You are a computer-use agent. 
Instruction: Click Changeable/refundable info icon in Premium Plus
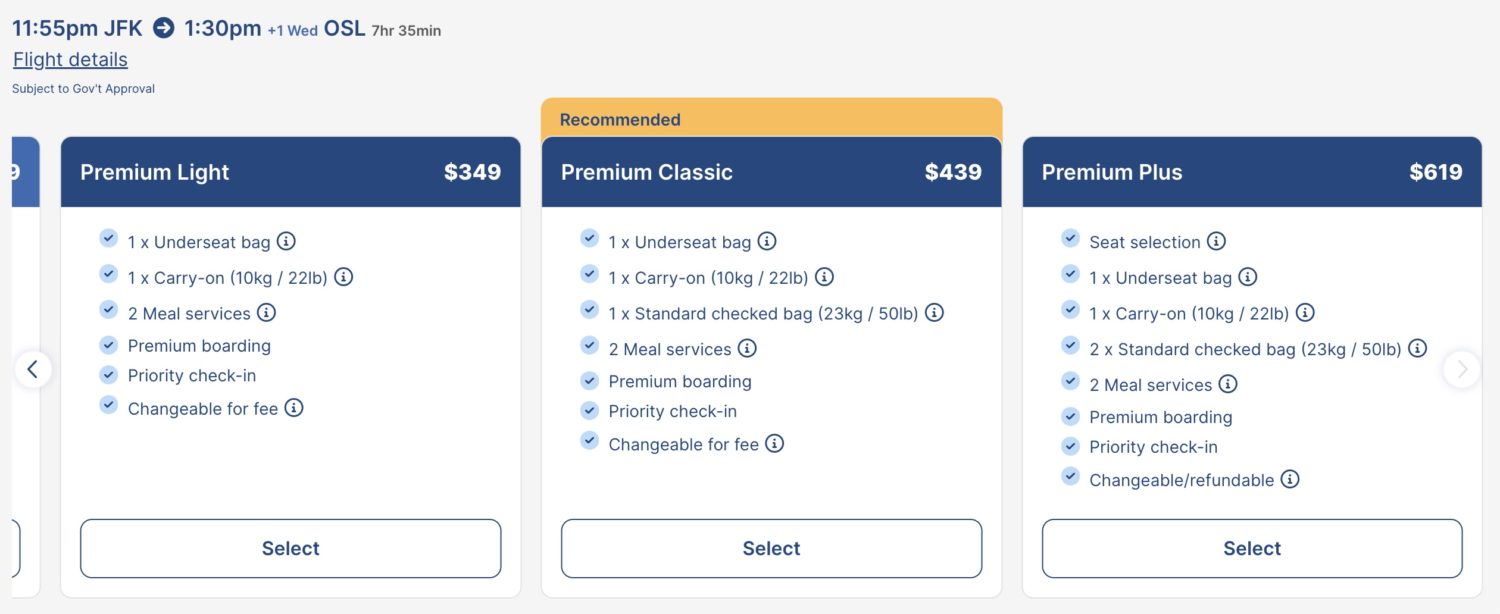tap(1290, 479)
